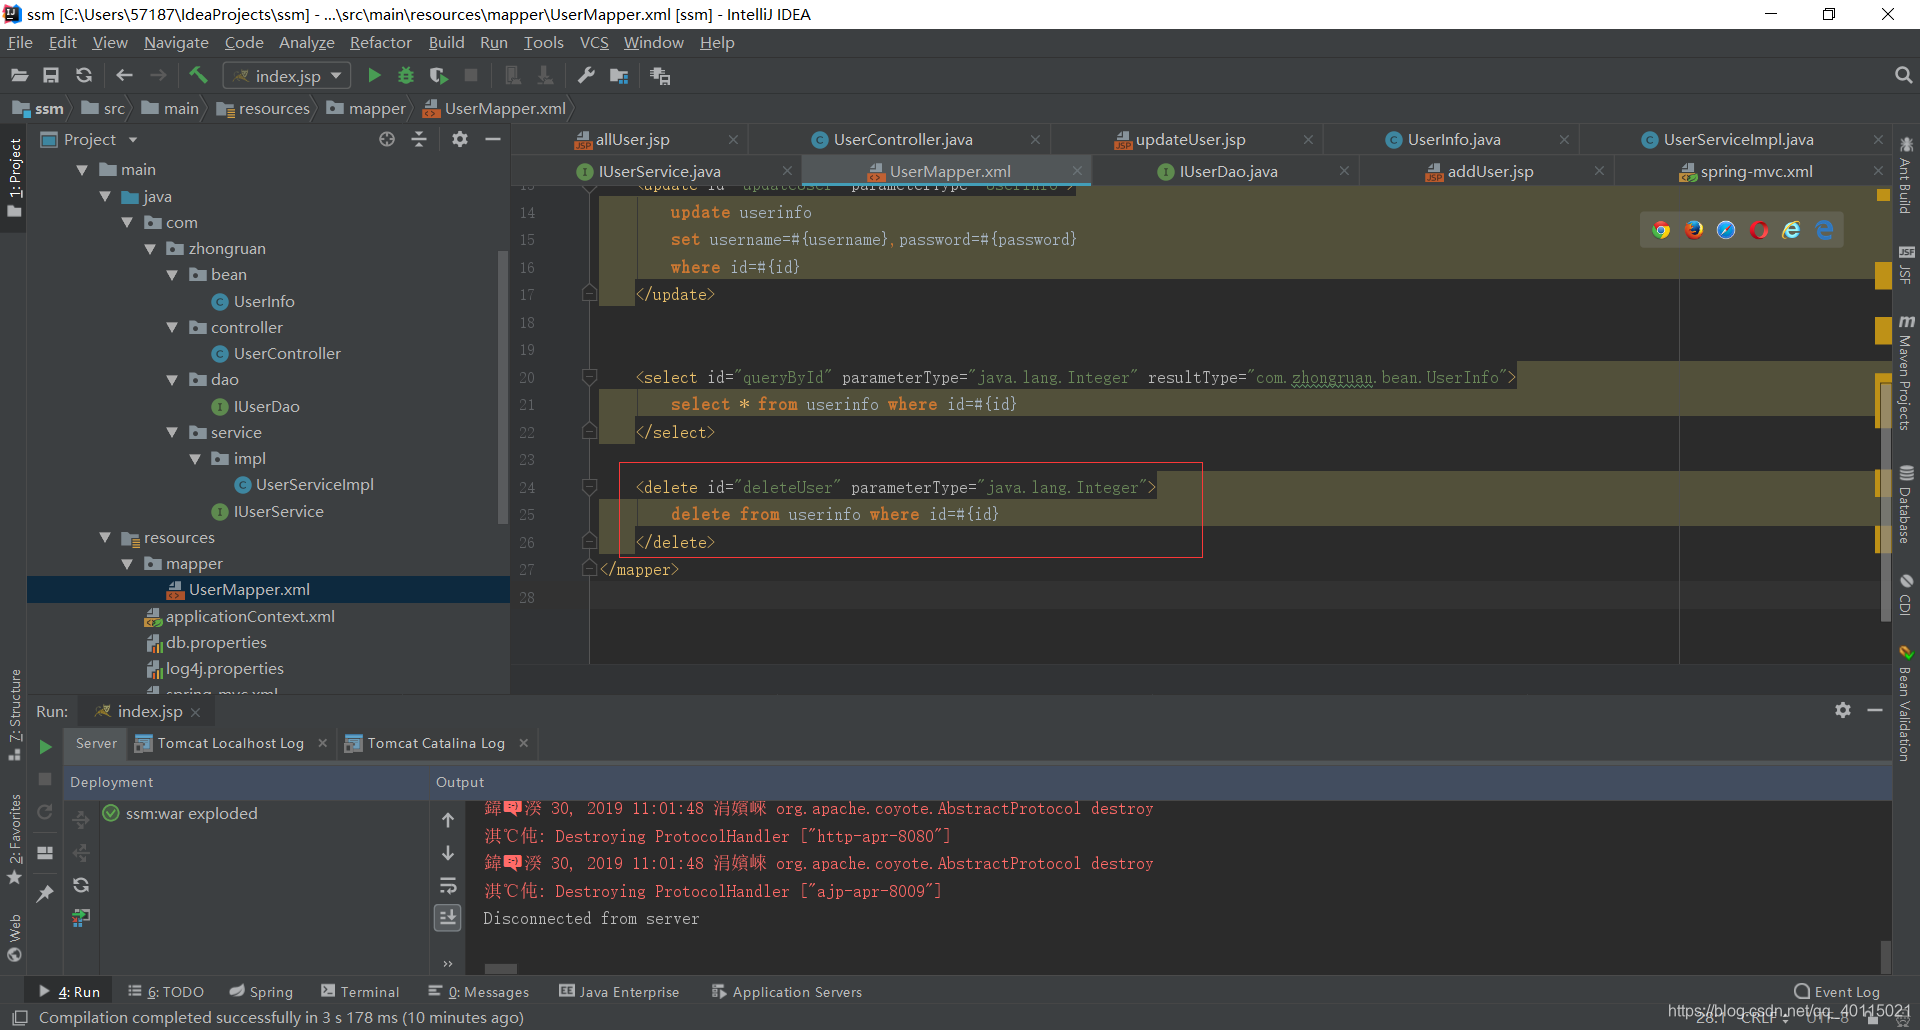Open the Spring tool window button
This screenshot has height=1030, width=1920.
(261, 992)
